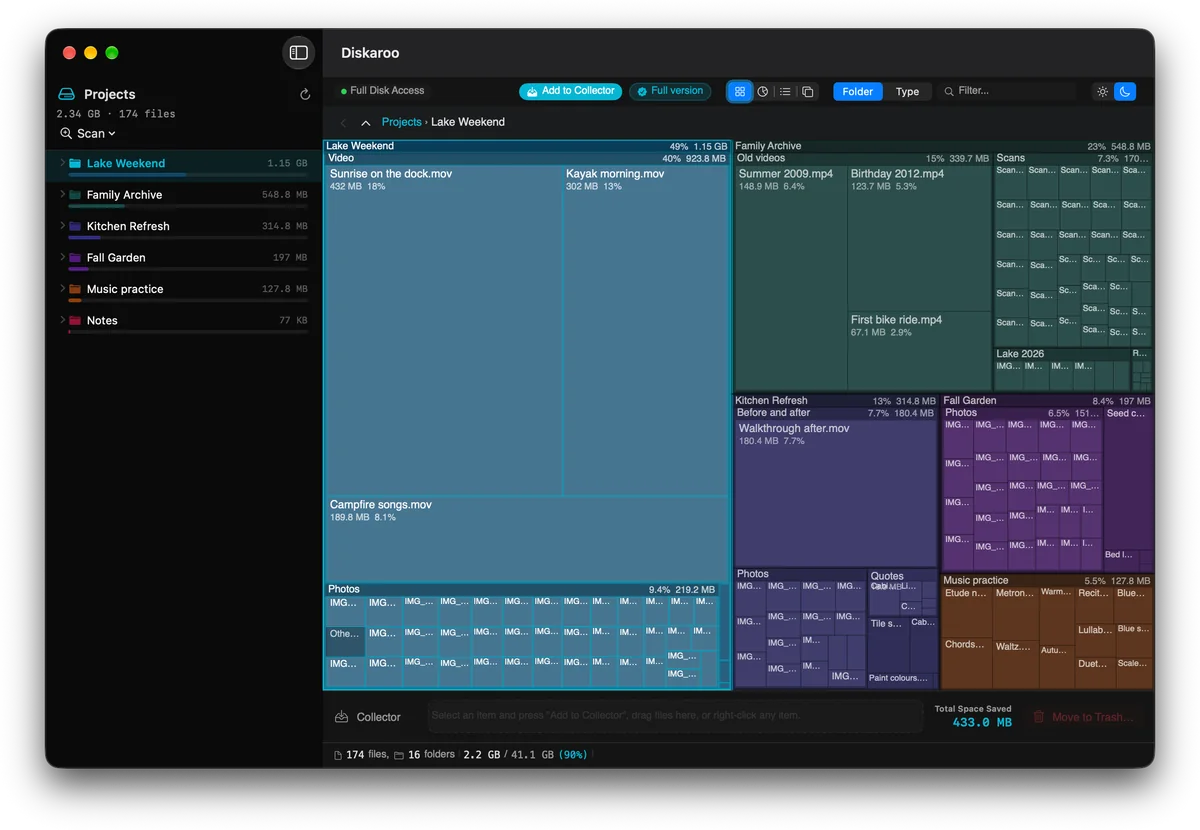1200x830 pixels.
Task: Select Birthday 2012.mp4 block
Action: click(x=920, y=238)
